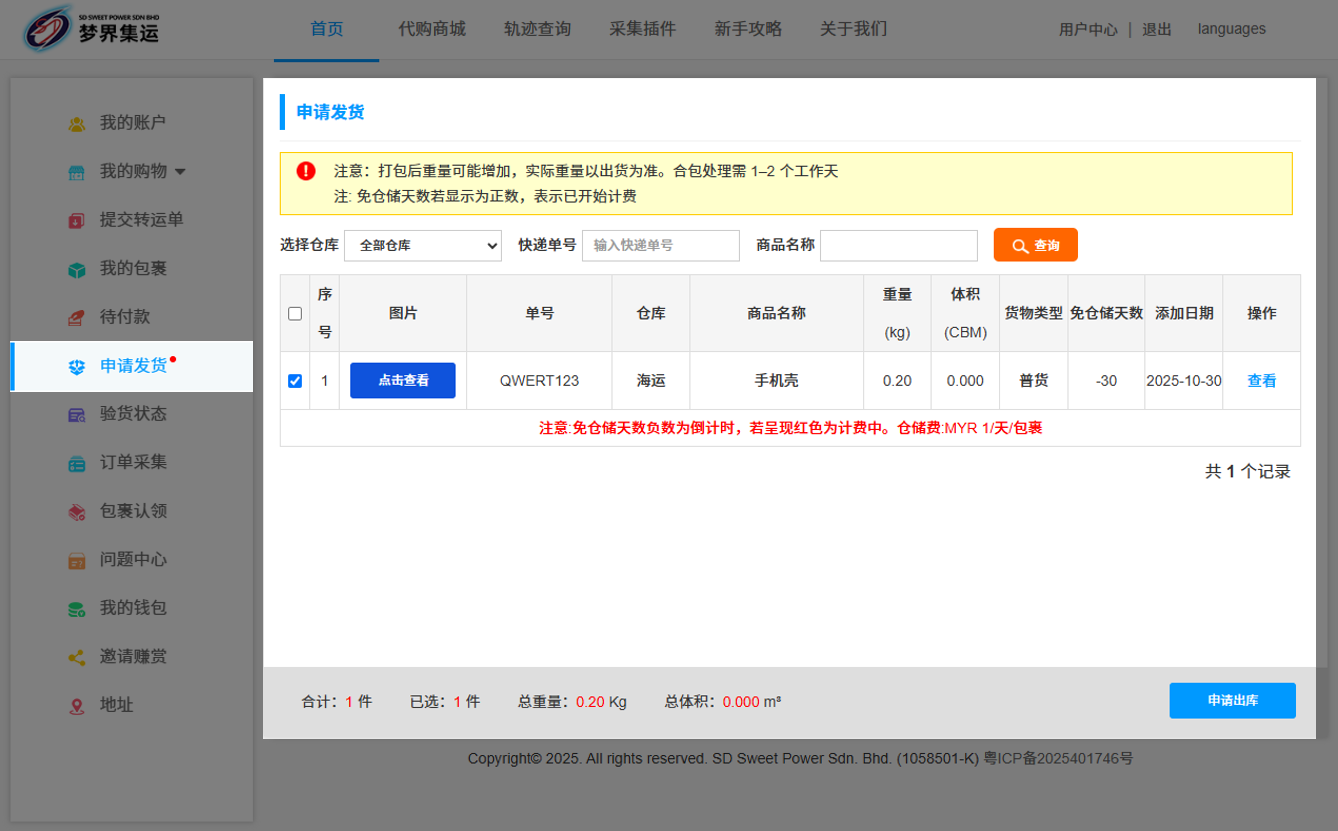Click the Pending Payment icon in sidebar

tap(77, 317)
